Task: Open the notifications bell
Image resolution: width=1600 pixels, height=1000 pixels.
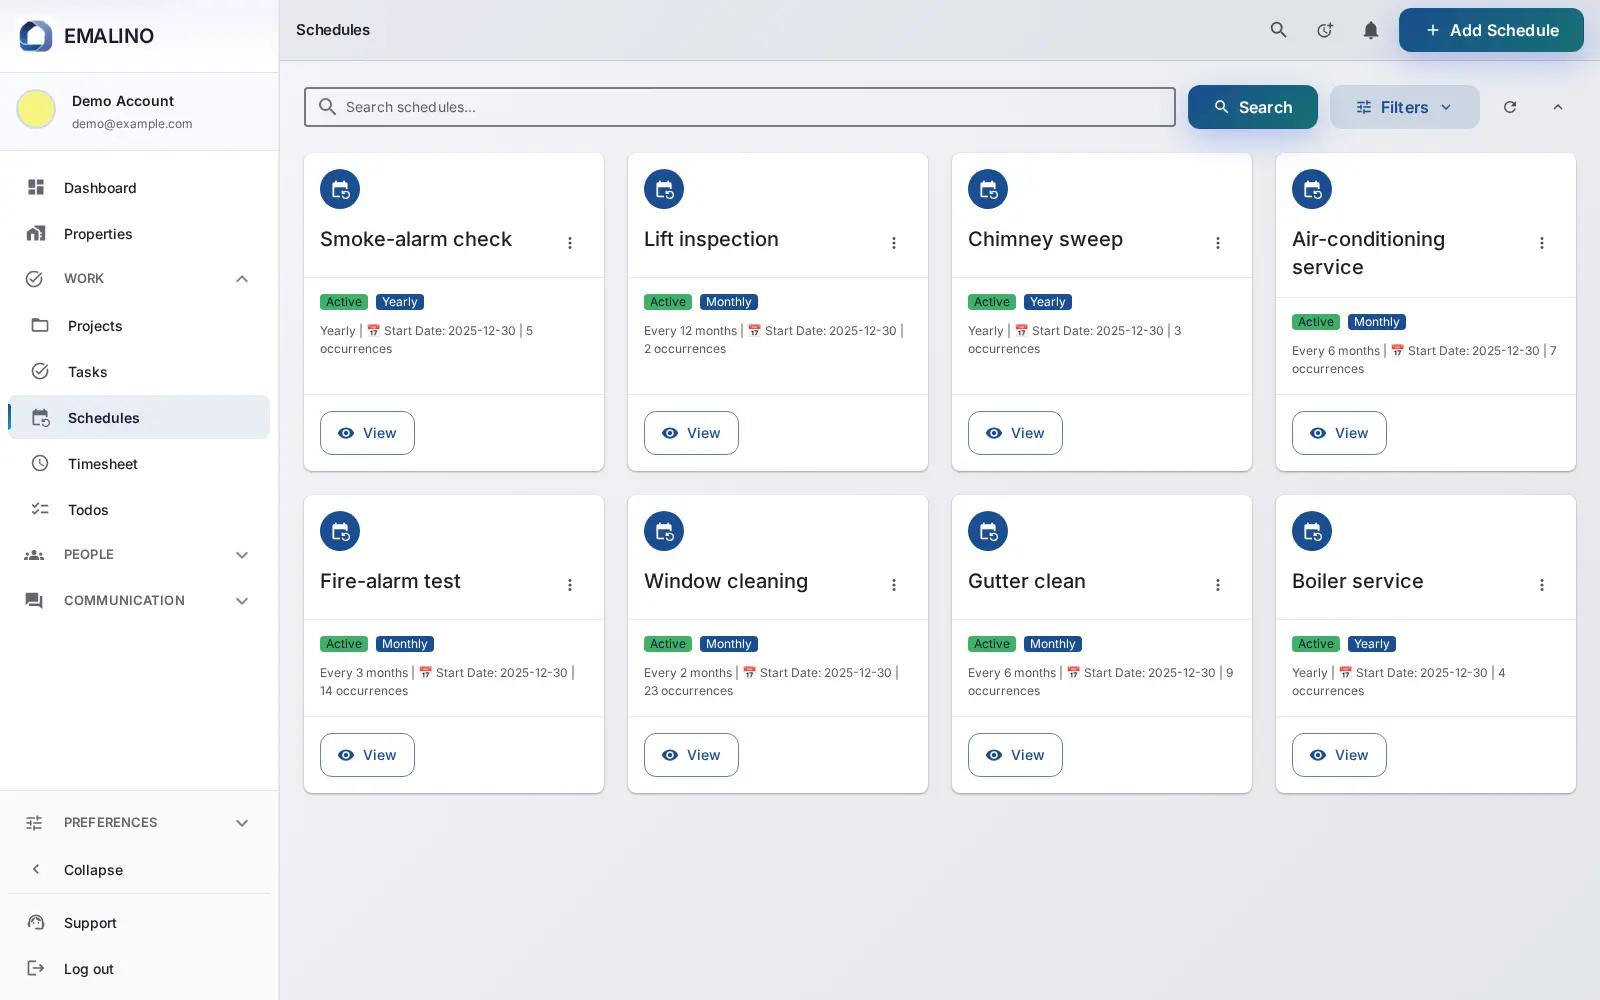Action: (x=1371, y=30)
